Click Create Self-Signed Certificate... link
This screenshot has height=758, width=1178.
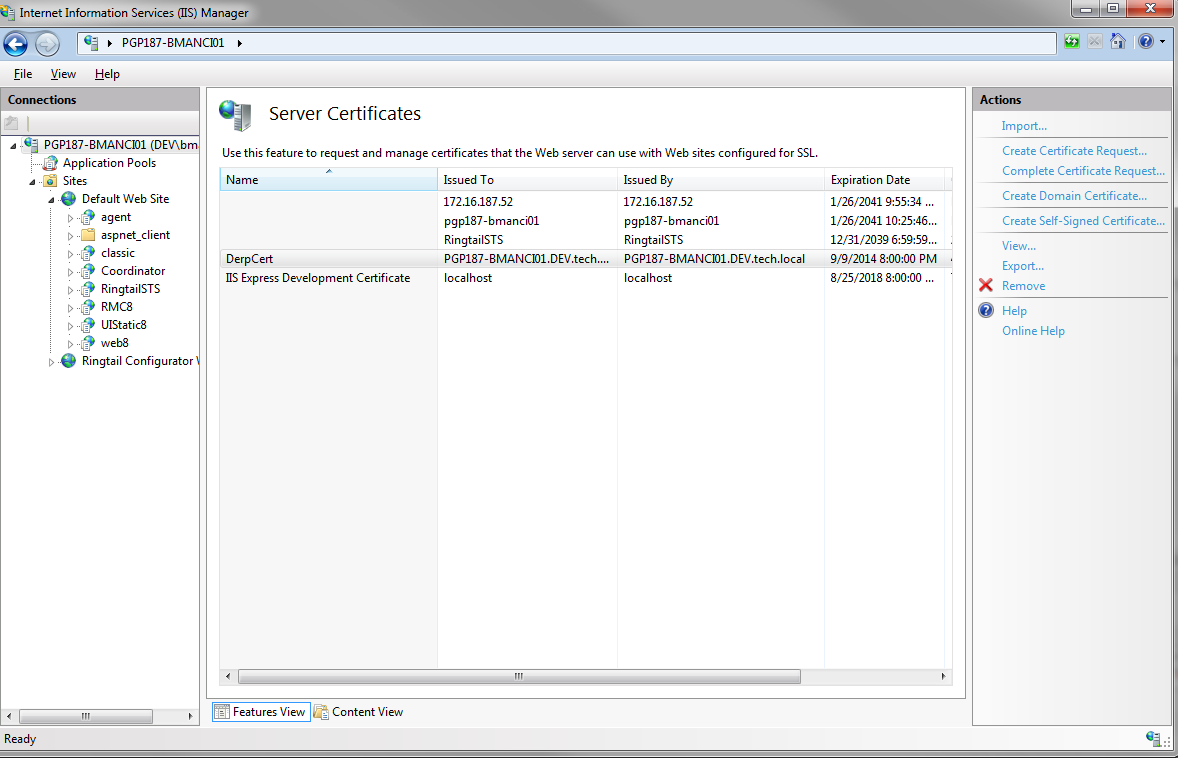pos(1083,221)
